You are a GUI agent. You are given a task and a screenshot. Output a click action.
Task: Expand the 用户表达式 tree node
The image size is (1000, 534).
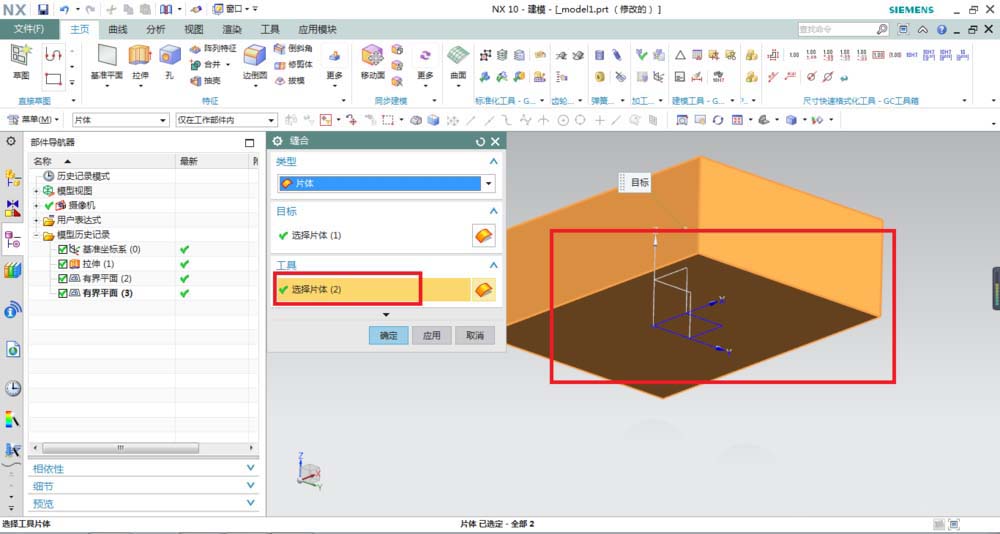point(36,220)
